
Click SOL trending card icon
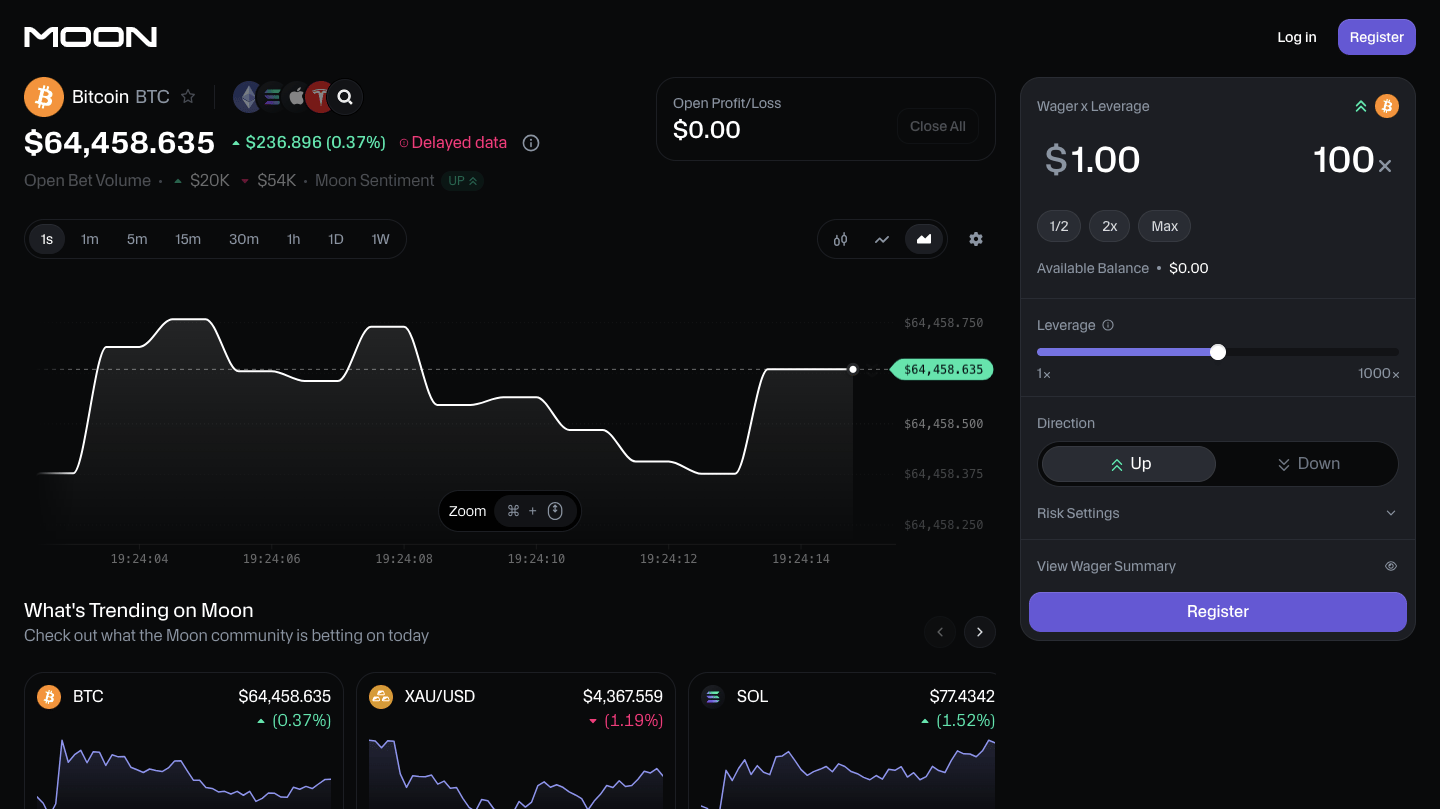[x=713, y=697]
